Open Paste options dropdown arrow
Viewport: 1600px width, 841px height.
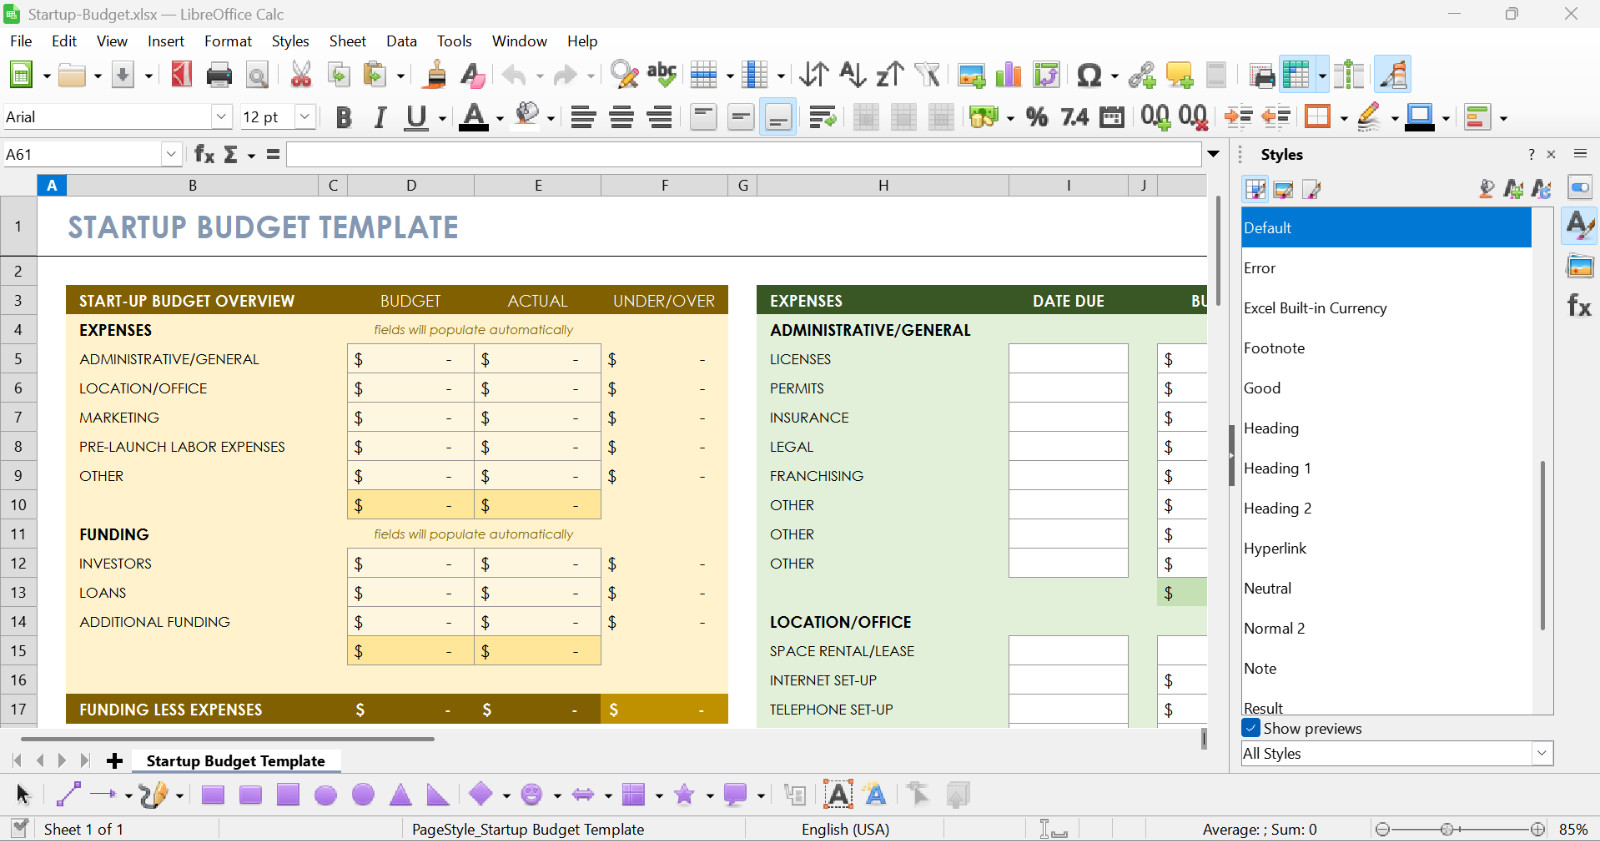point(400,76)
